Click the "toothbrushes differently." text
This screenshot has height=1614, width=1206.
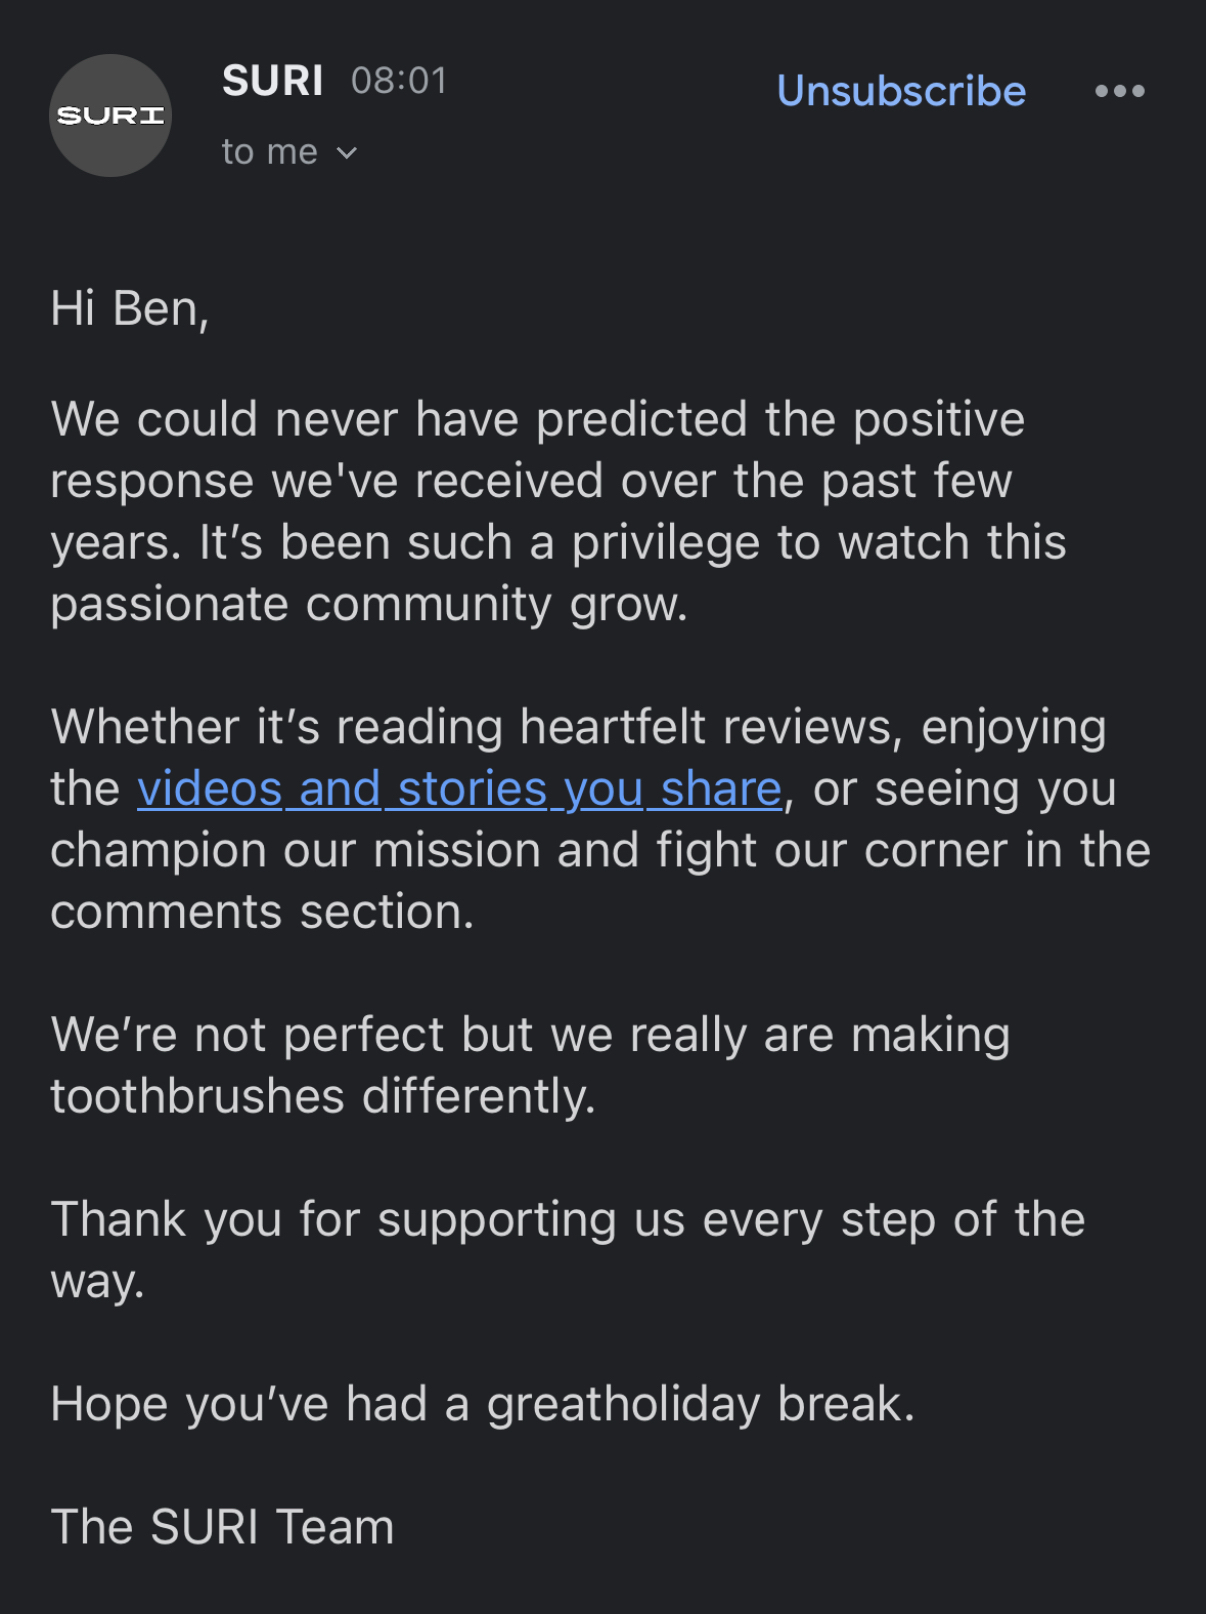[323, 1096]
